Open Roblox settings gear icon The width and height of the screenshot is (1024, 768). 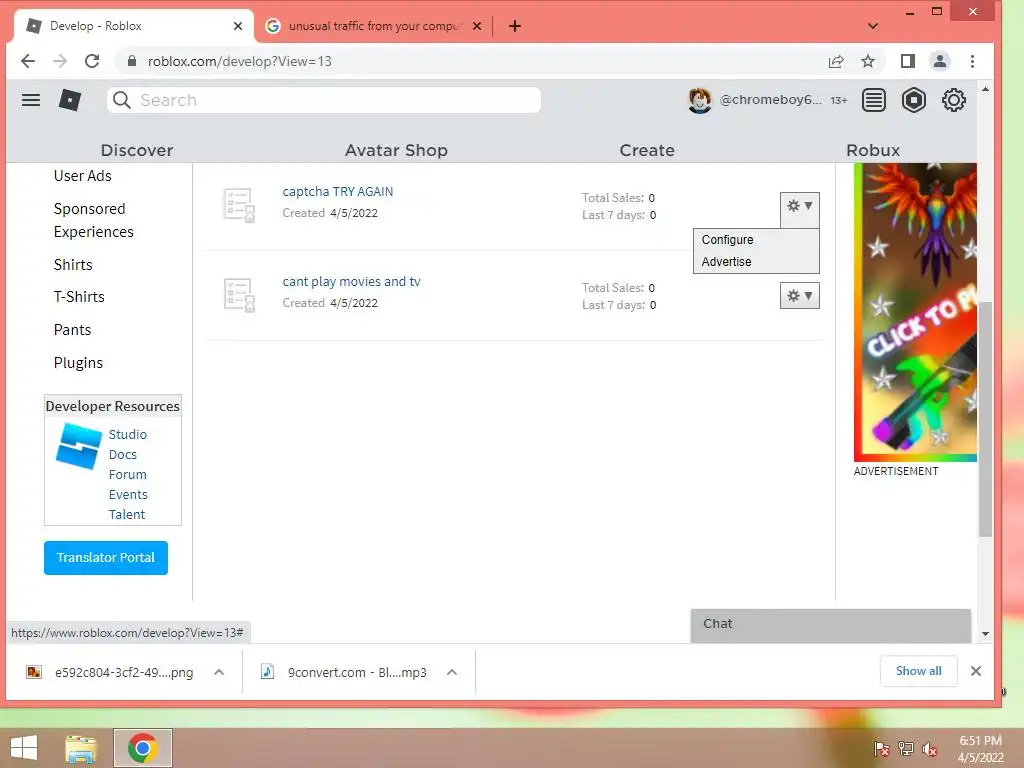tap(953, 100)
